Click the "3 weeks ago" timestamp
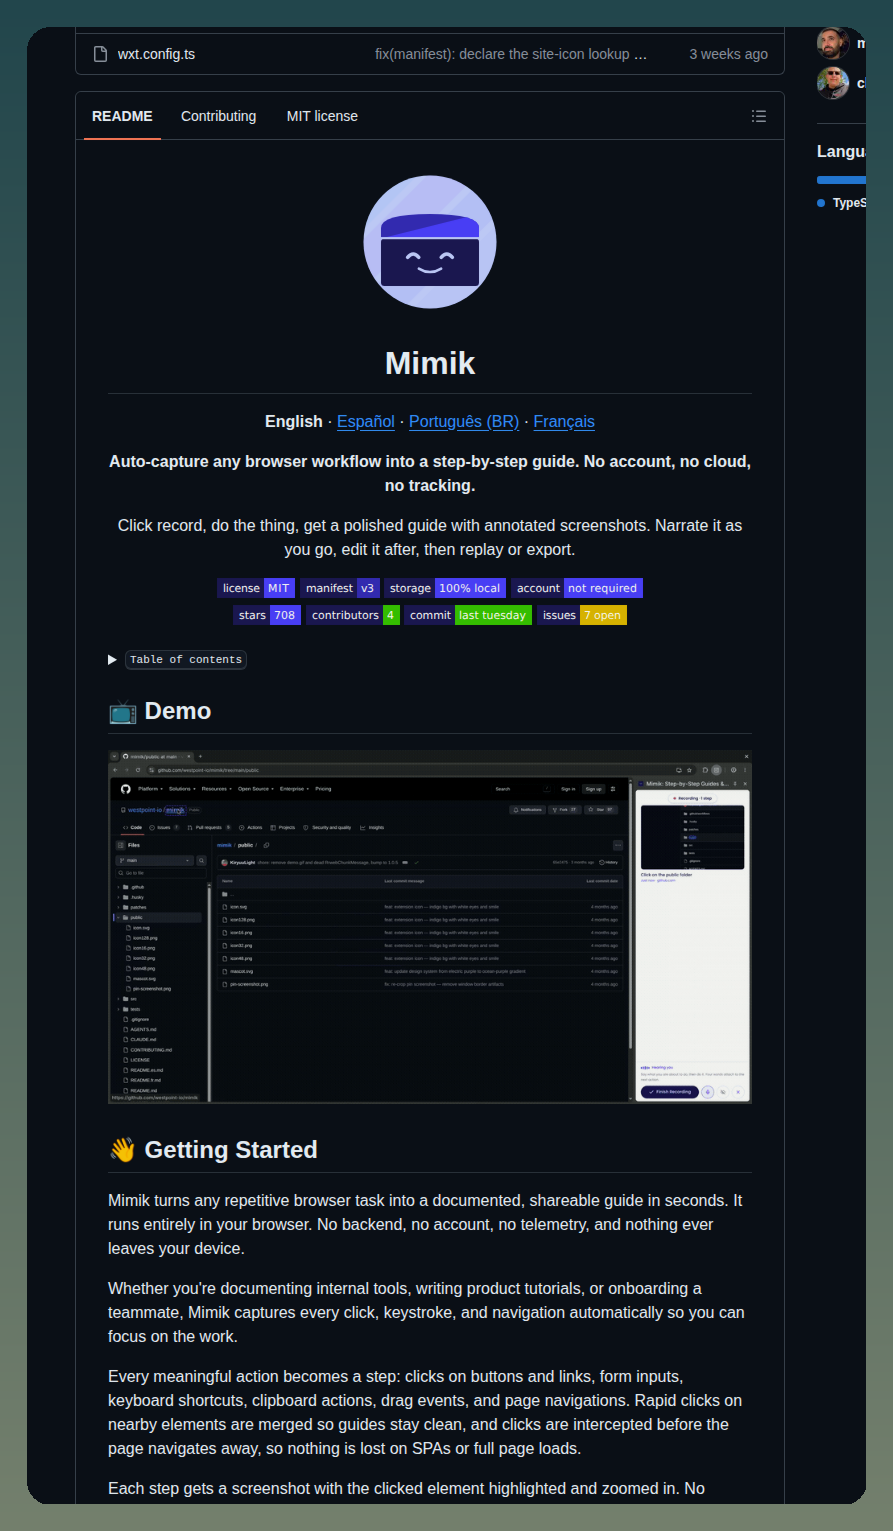 pos(729,54)
